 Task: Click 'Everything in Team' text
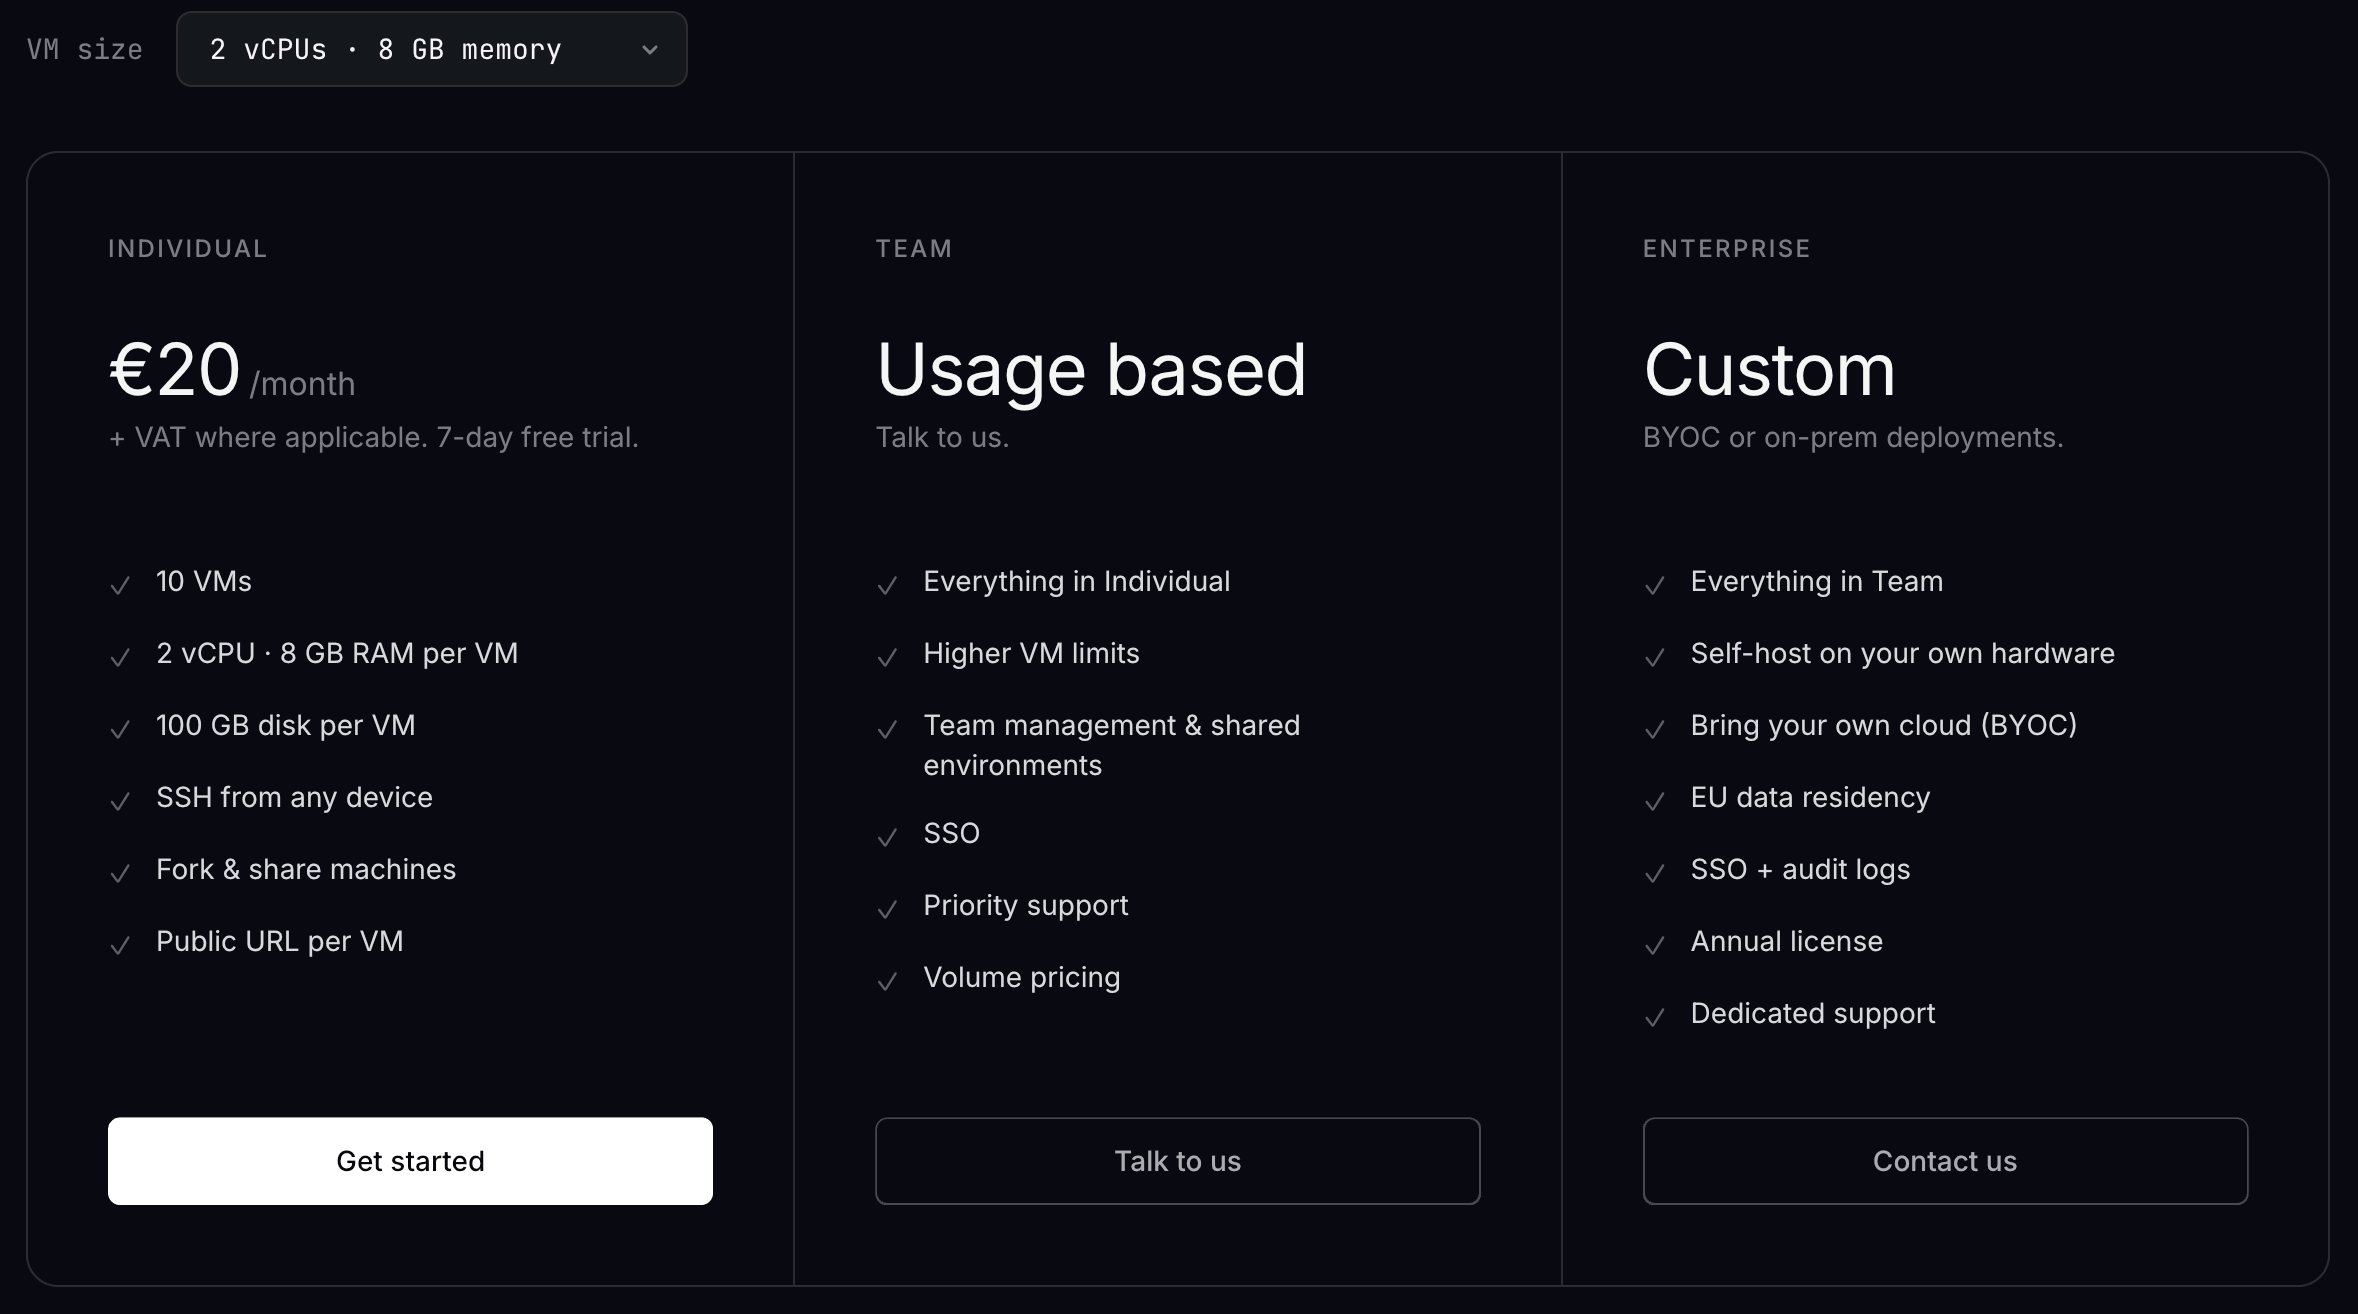click(x=1816, y=581)
